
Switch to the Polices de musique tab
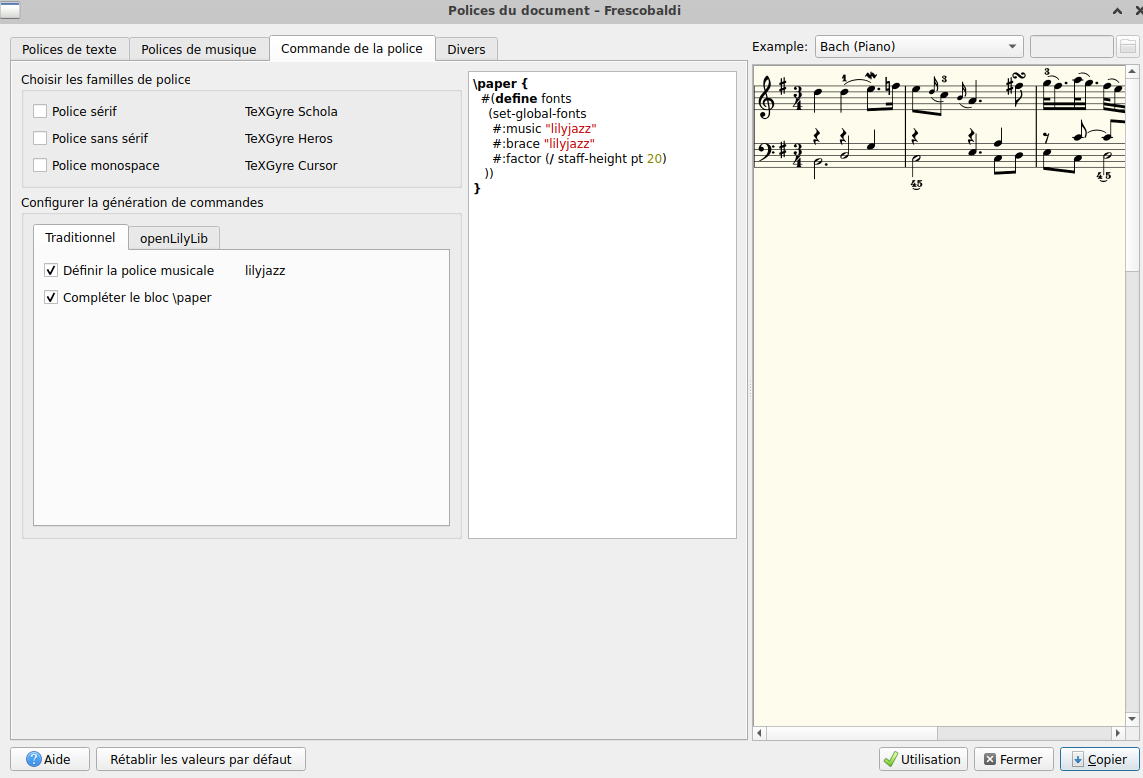tap(198, 49)
